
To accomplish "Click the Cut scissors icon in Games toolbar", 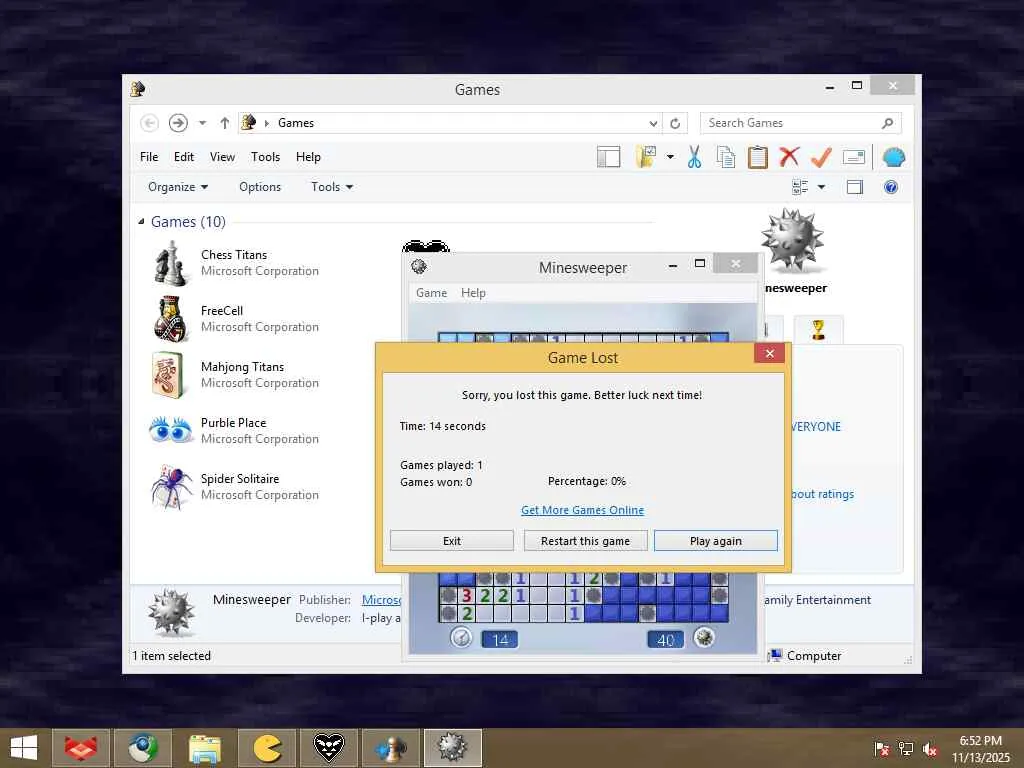I will tap(694, 157).
